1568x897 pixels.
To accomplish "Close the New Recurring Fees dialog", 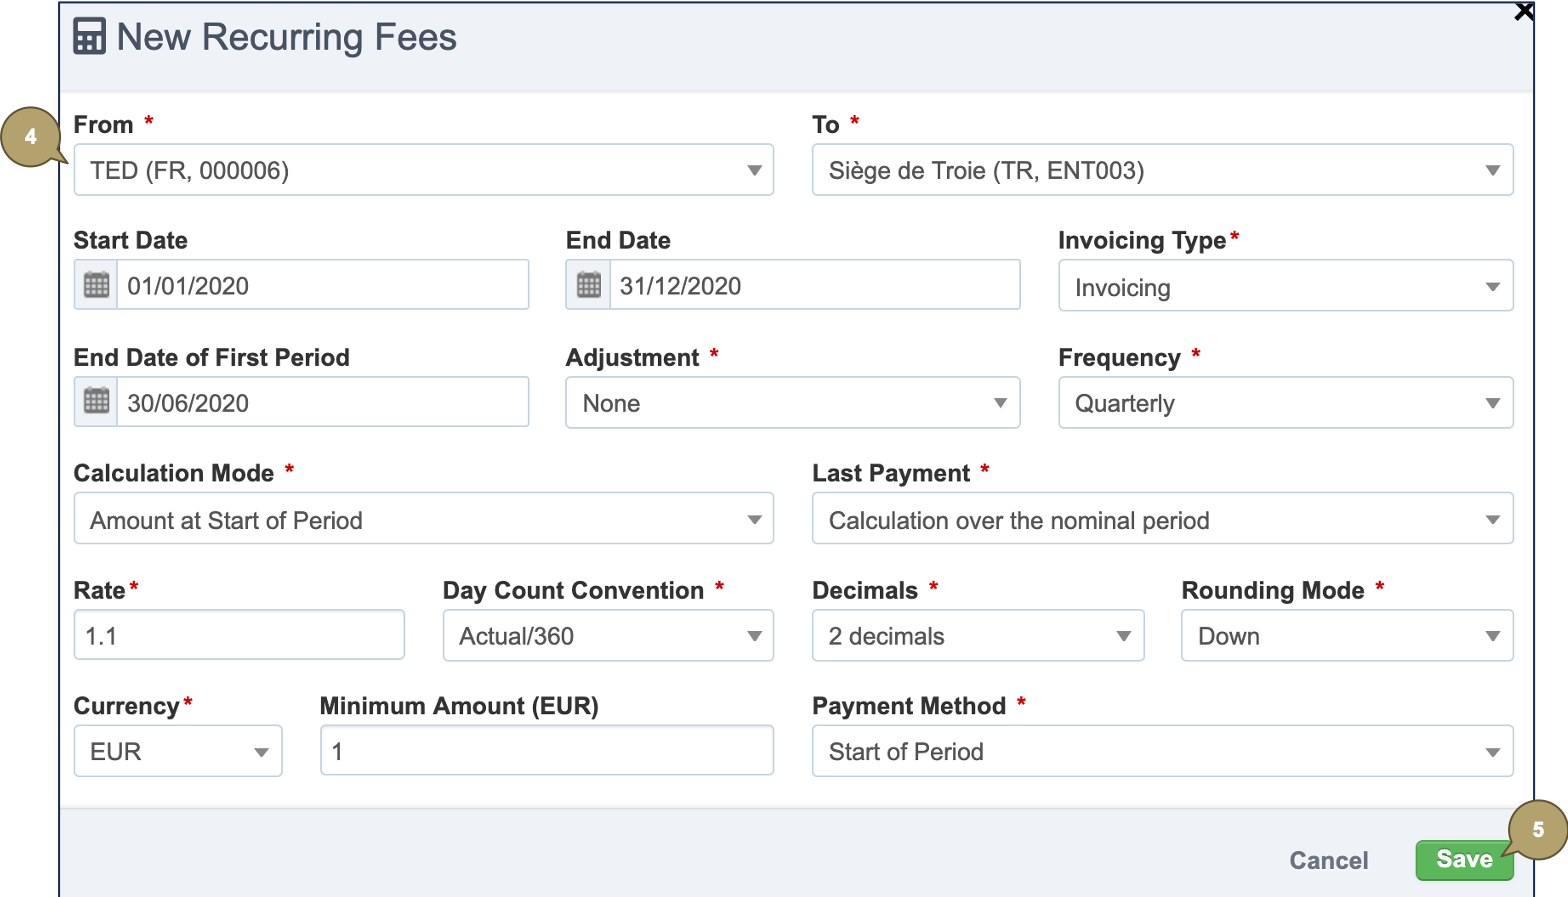I will [1524, 12].
